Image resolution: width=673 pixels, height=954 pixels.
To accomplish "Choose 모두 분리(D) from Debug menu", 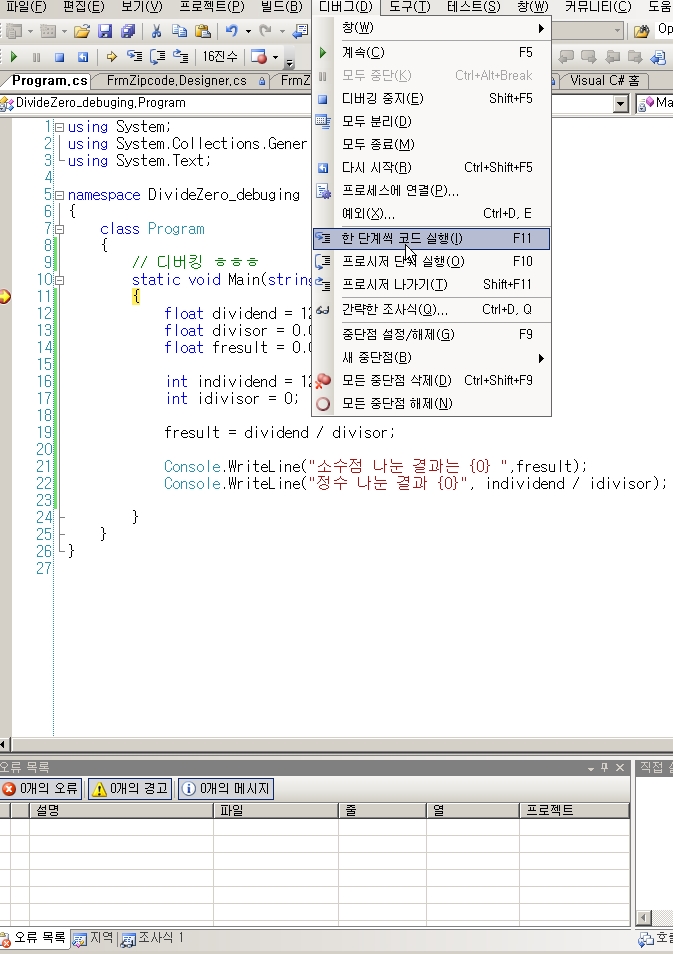I will [431, 122].
